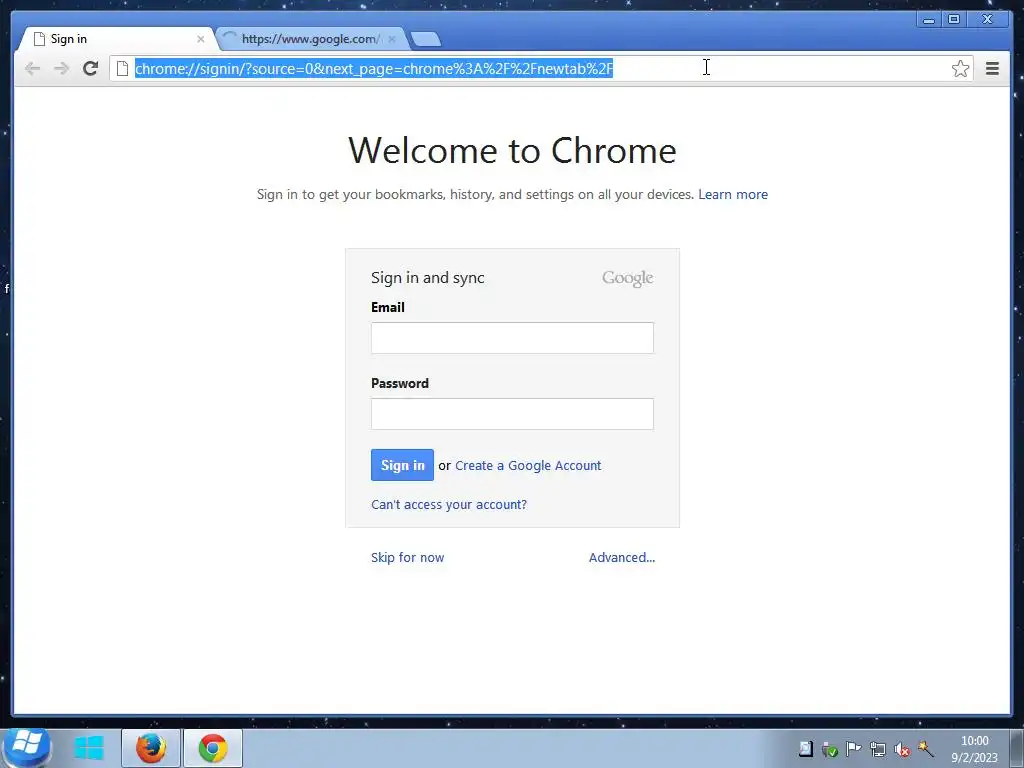Image resolution: width=1024 pixels, height=768 pixels.
Task: Launch Firefox from the taskbar
Action: click(151, 748)
